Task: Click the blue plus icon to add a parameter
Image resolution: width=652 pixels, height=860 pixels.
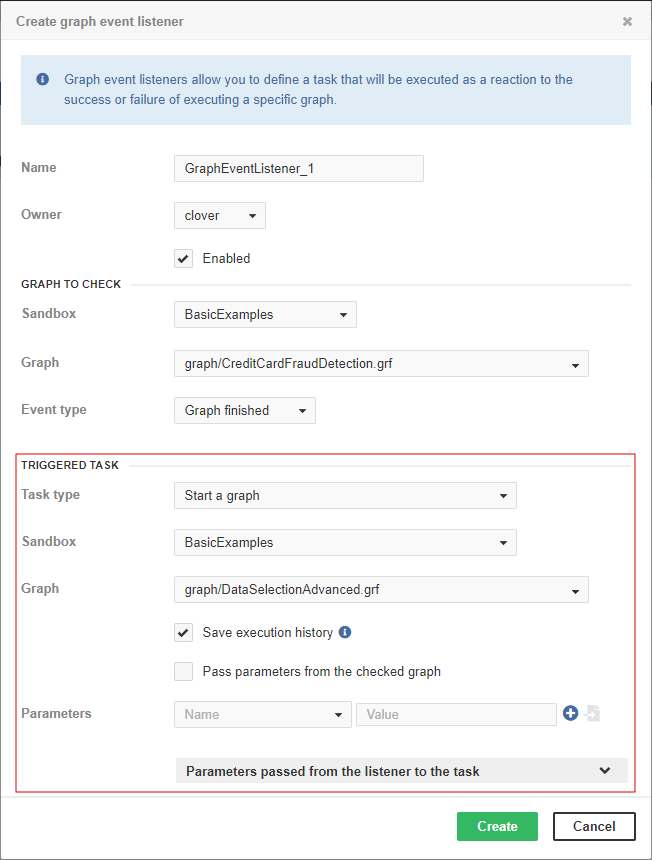Action: click(570, 713)
